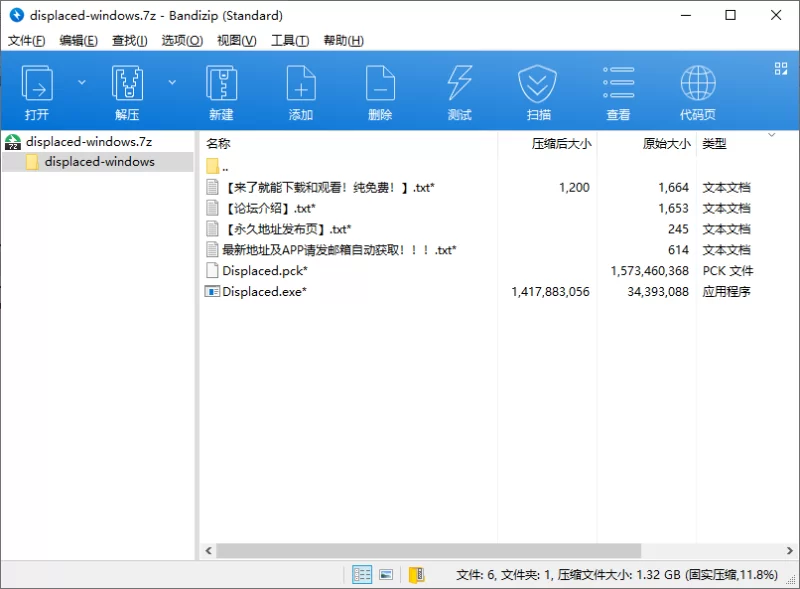Select the Displaced.exe file name
The height and width of the screenshot is (589, 800).
(x=264, y=291)
